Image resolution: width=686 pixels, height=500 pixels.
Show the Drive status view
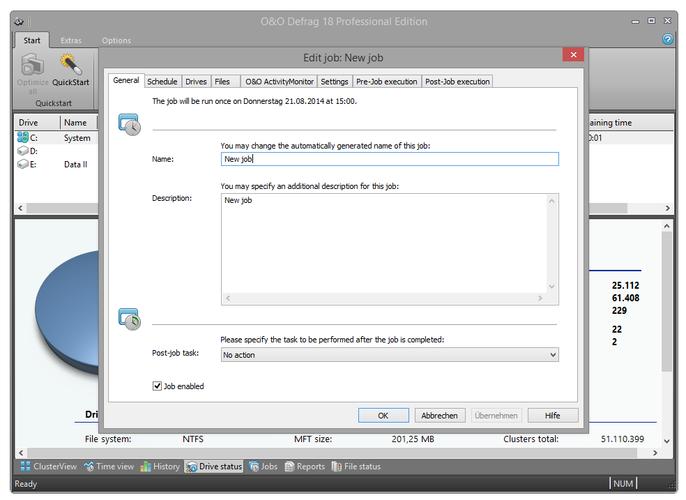[214, 466]
